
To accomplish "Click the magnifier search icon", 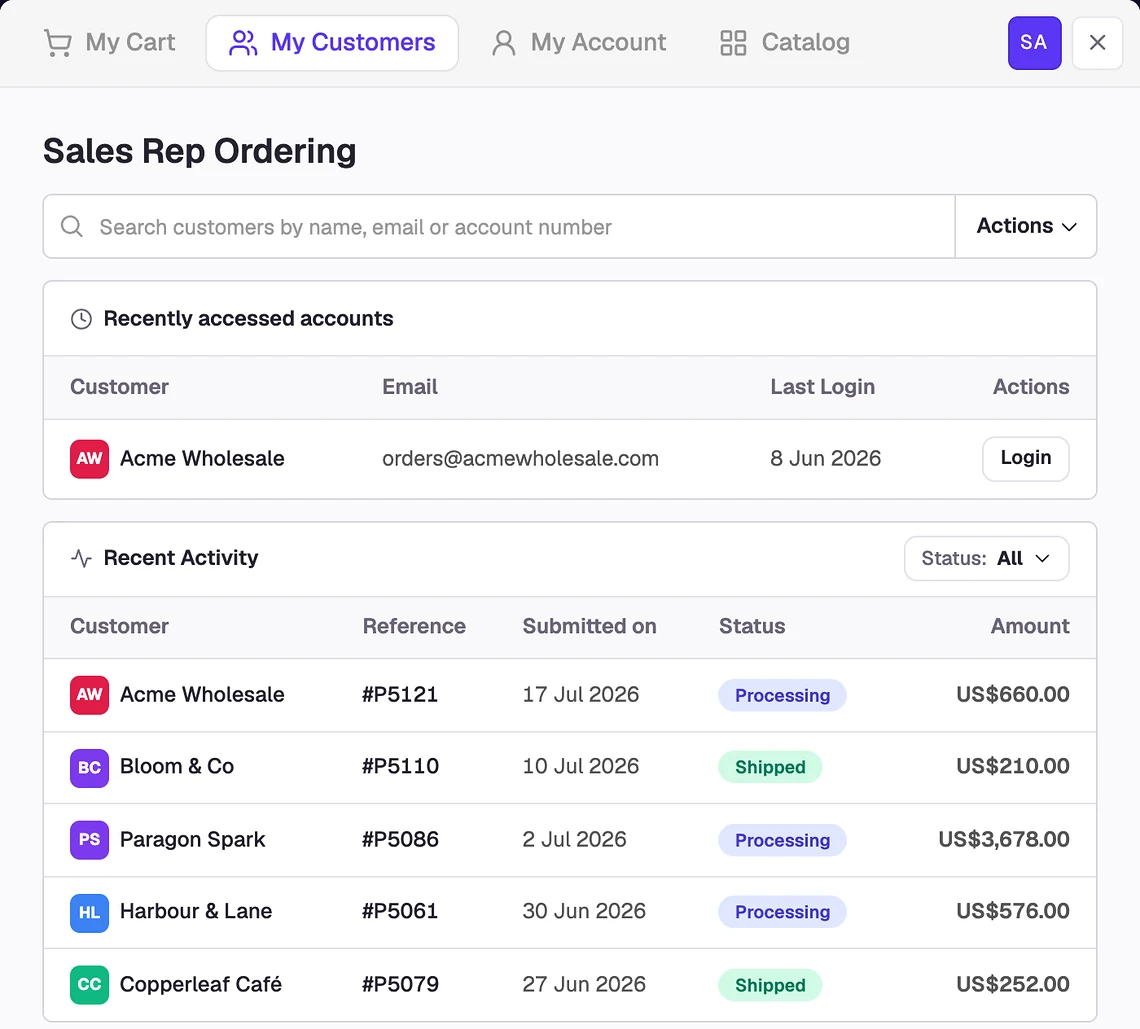I will point(71,227).
